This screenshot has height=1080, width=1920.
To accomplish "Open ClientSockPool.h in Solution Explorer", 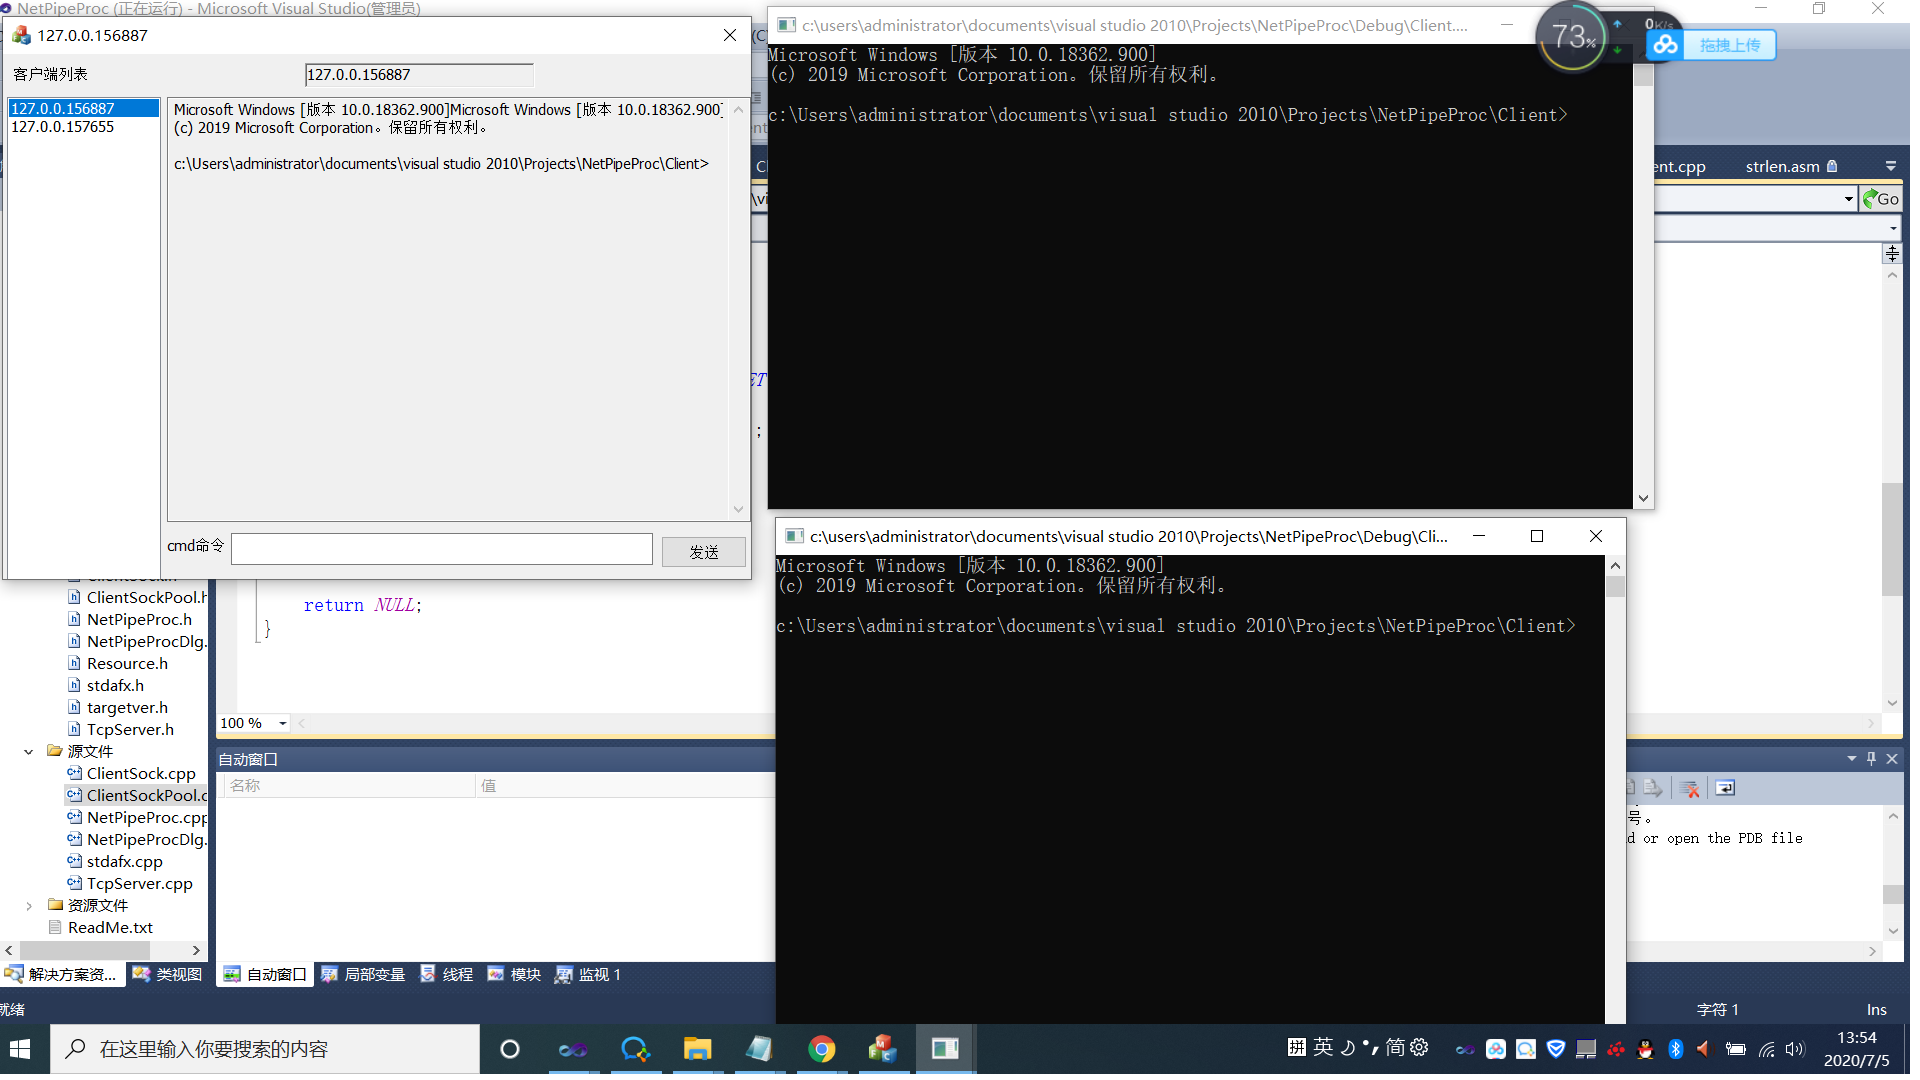I will tap(146, 597).
